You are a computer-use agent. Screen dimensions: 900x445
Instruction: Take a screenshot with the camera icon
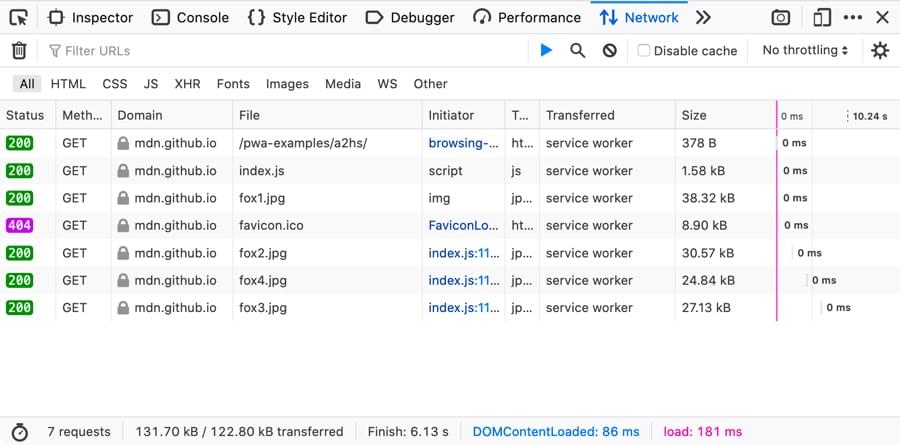tap(780, 17)
